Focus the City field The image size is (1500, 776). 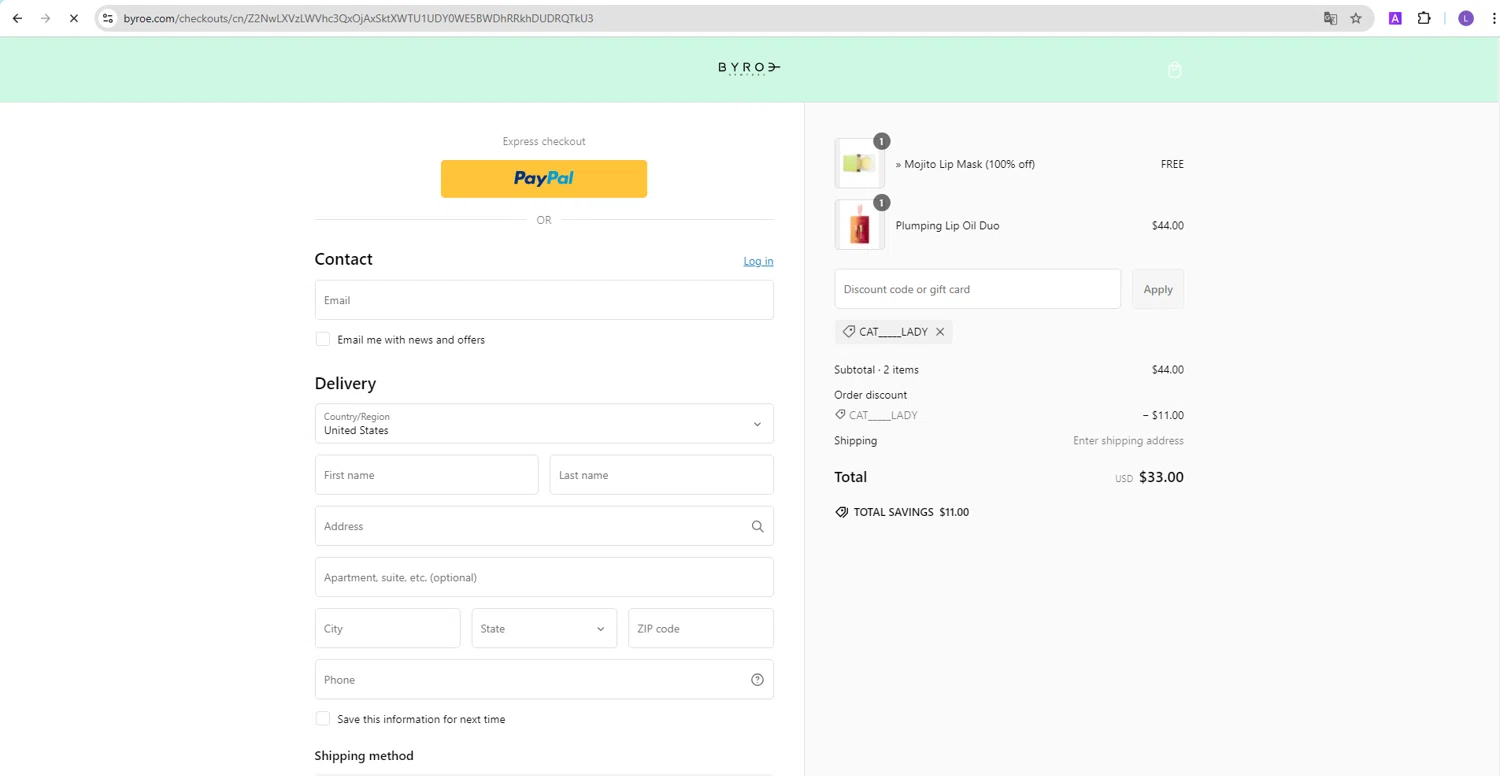(388, 629)
